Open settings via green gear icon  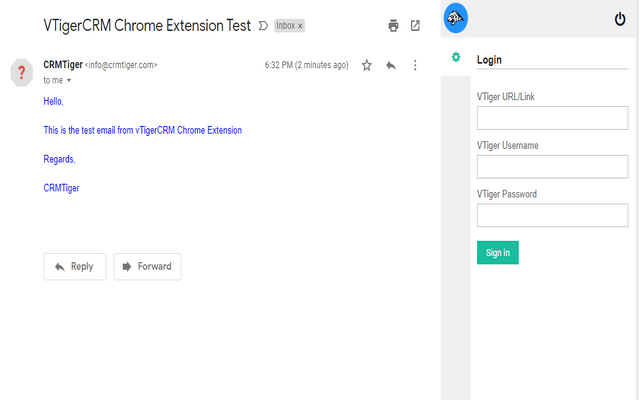[456, 57]
